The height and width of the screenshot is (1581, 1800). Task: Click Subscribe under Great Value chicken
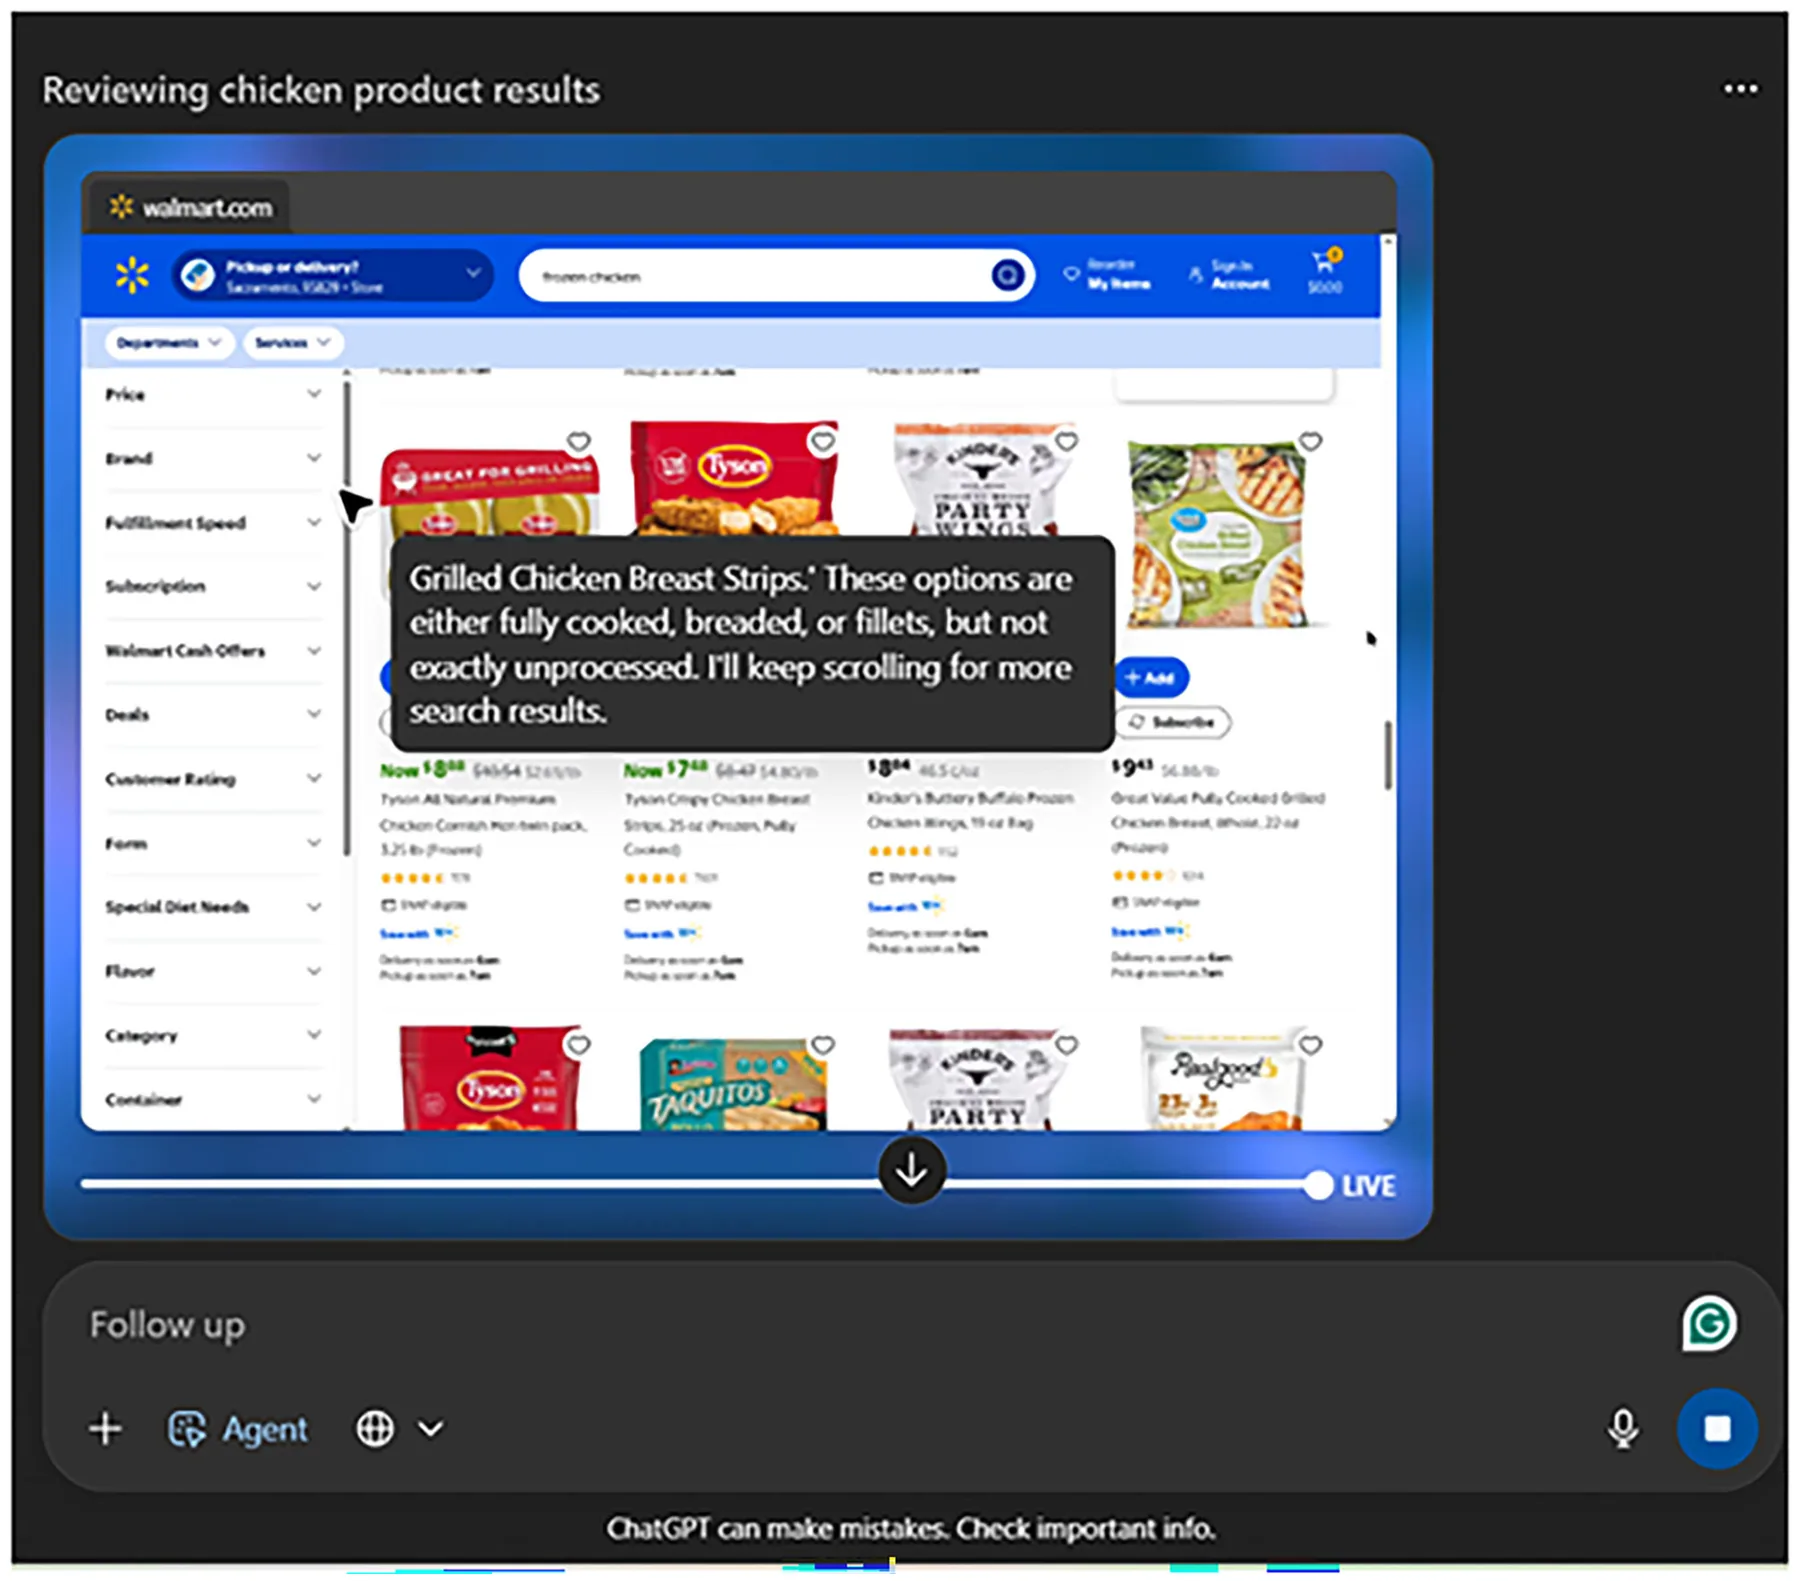point(1172,722)
